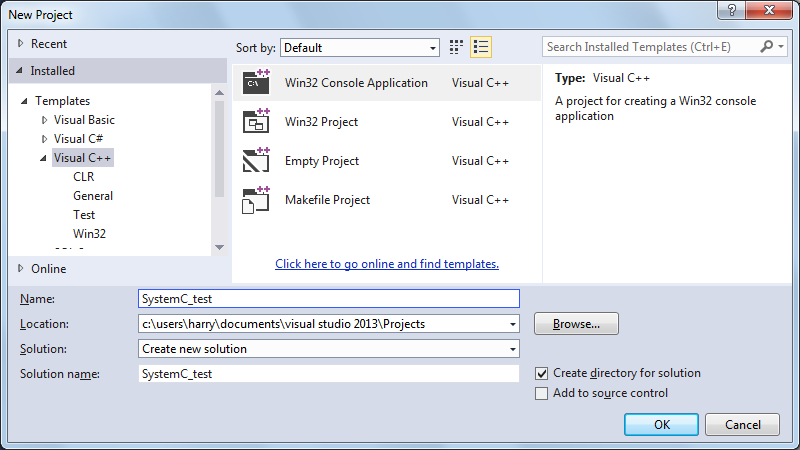Expand the Recent templates section

click(21, 44)
